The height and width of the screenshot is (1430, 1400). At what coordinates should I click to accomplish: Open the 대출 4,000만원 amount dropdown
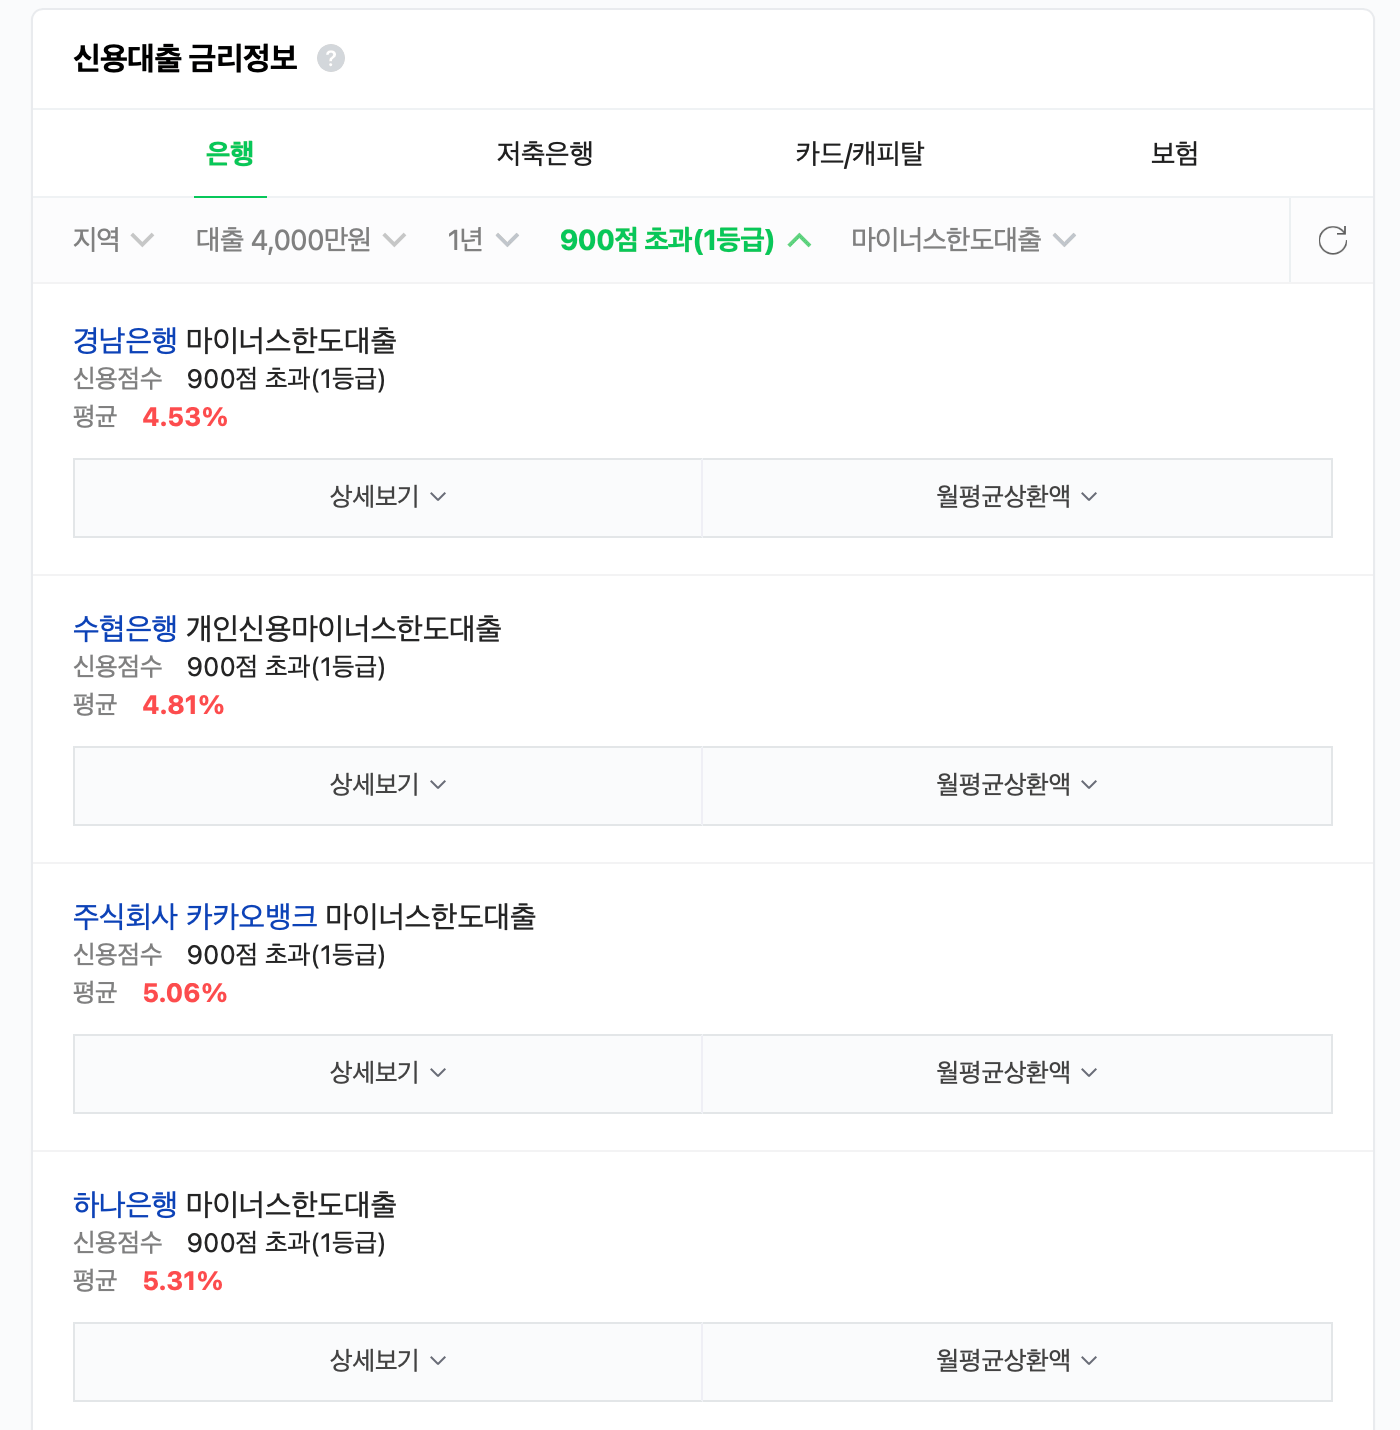[301, 240]
